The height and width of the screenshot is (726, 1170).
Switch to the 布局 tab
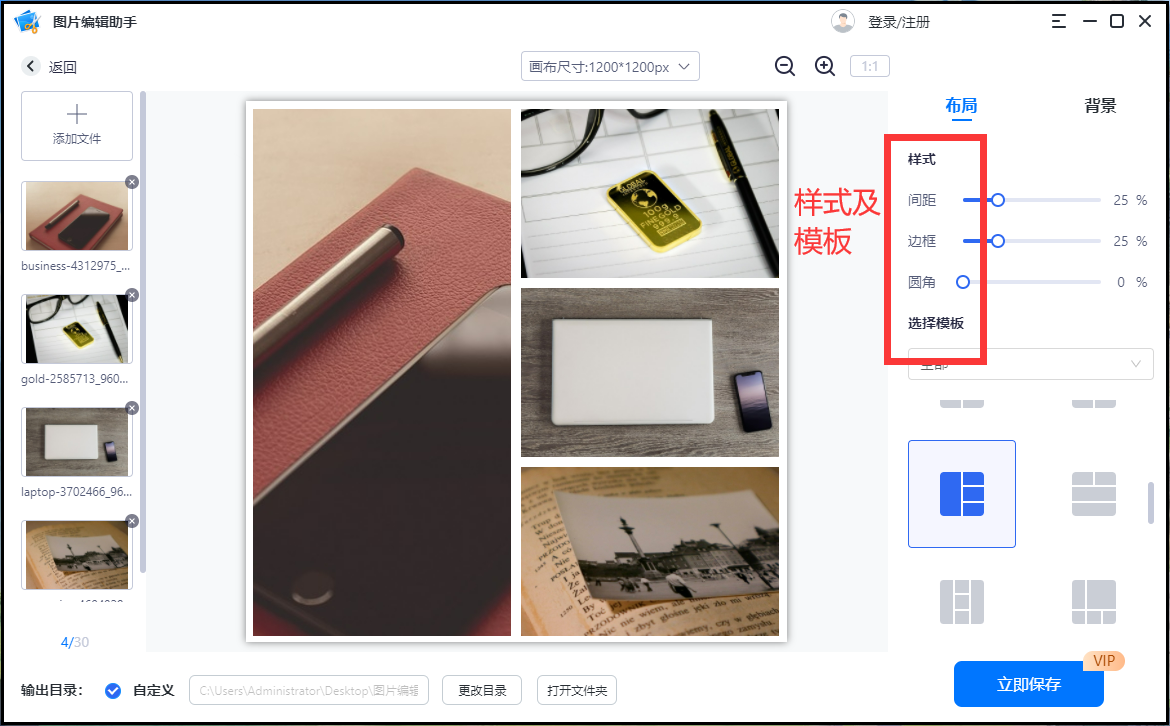click(x=961, y=106)
